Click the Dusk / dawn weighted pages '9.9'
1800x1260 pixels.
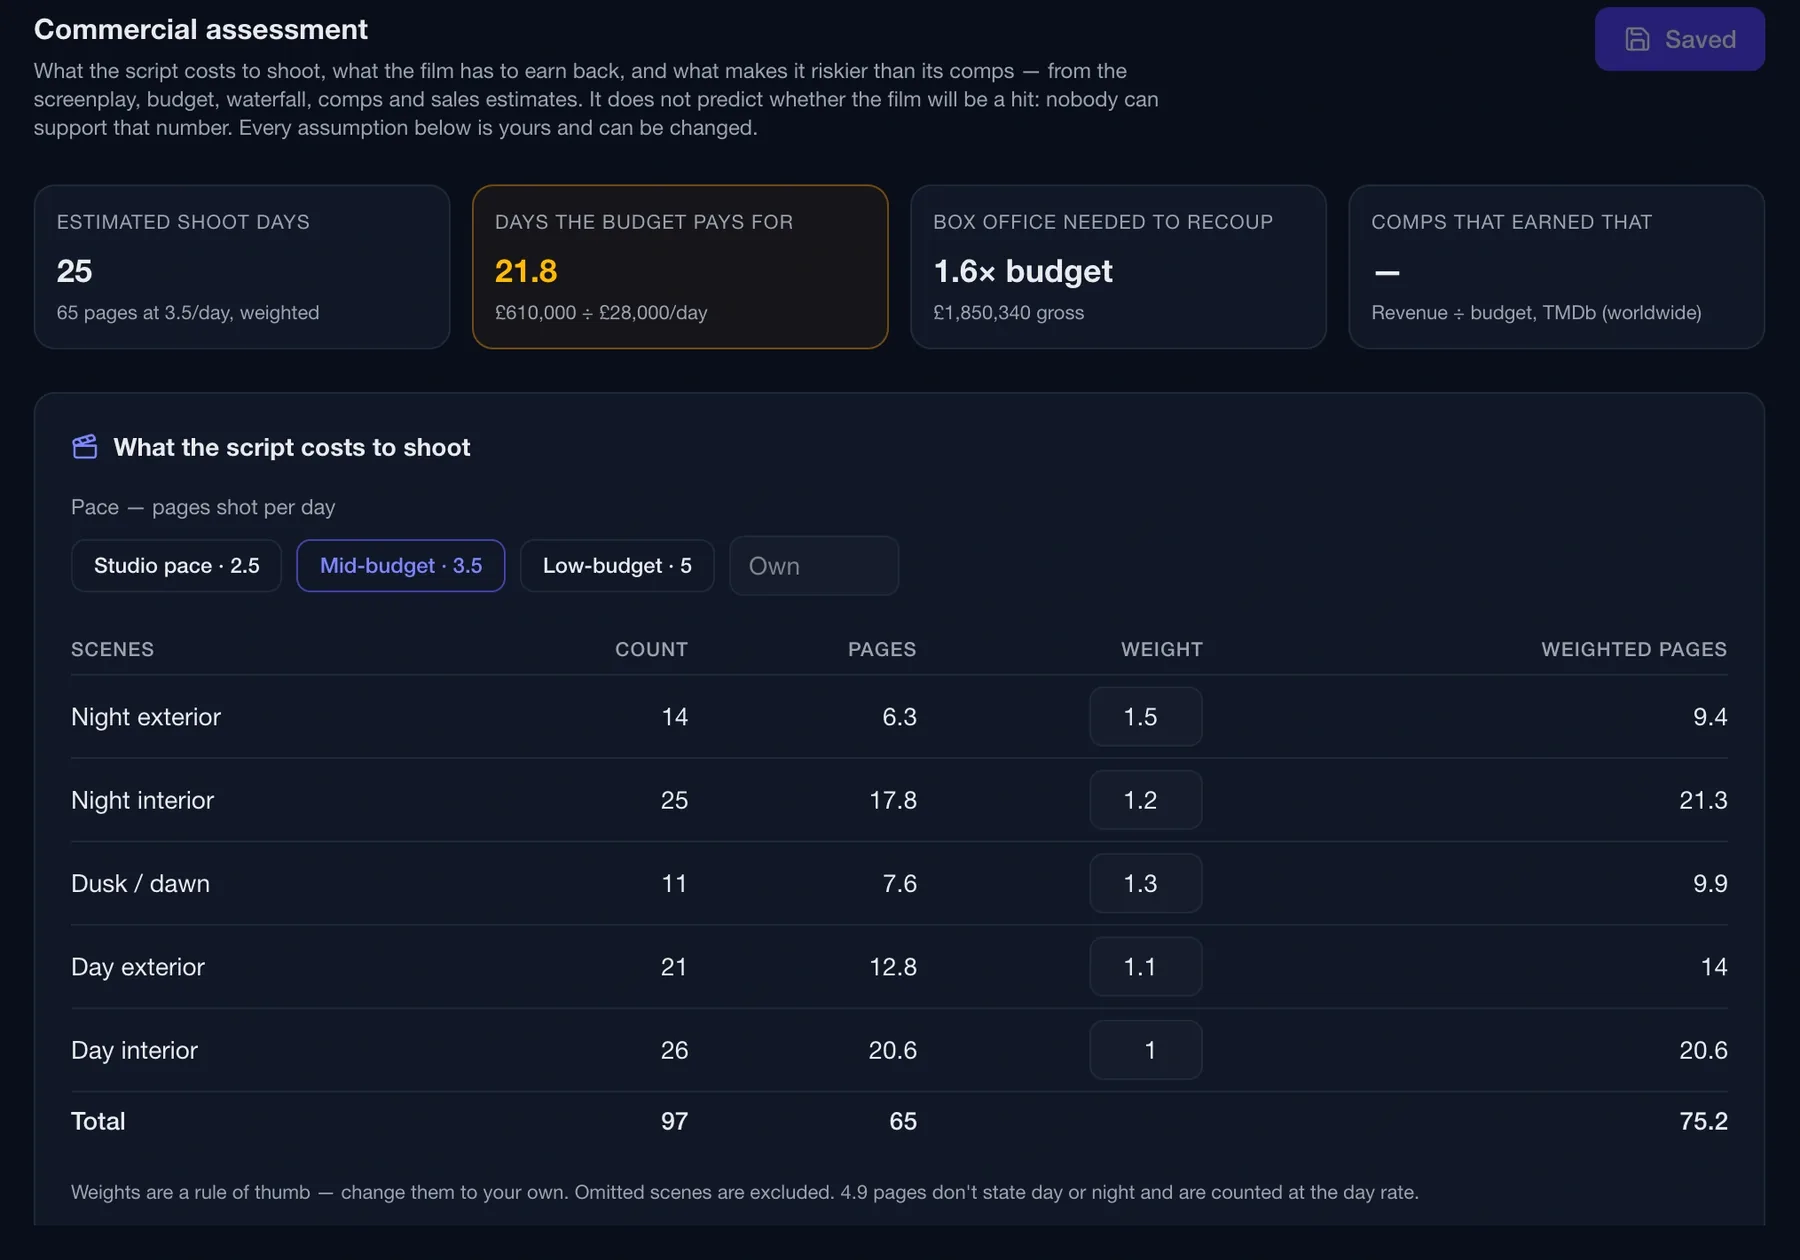pos(1710,884)
